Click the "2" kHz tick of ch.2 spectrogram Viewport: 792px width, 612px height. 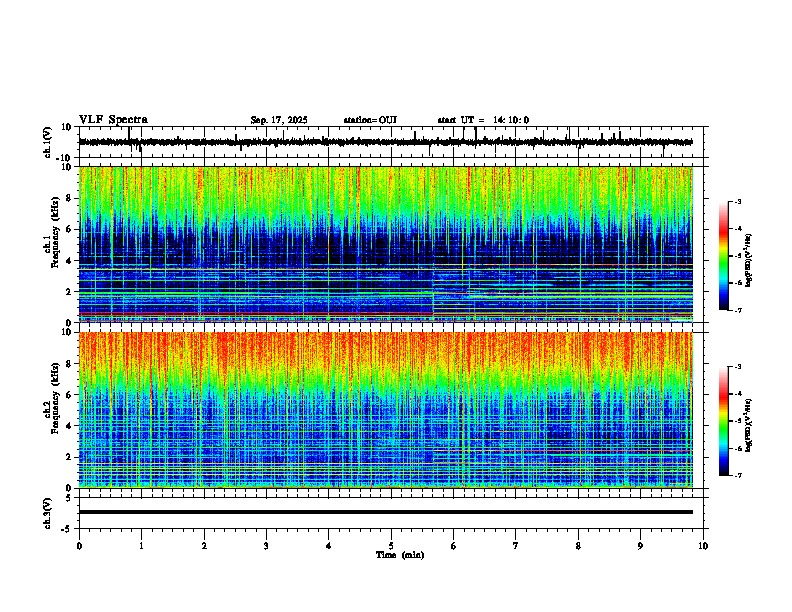tap(70, 457)
